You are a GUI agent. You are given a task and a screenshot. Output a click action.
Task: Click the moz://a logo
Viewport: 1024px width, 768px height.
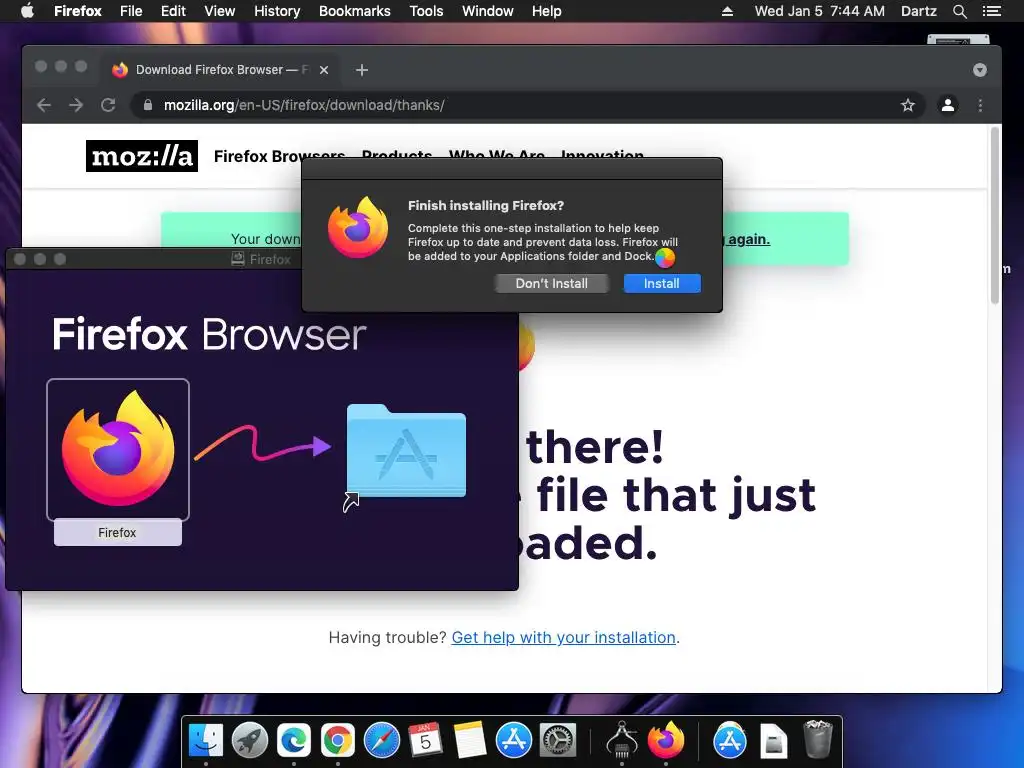pos(142,156)
